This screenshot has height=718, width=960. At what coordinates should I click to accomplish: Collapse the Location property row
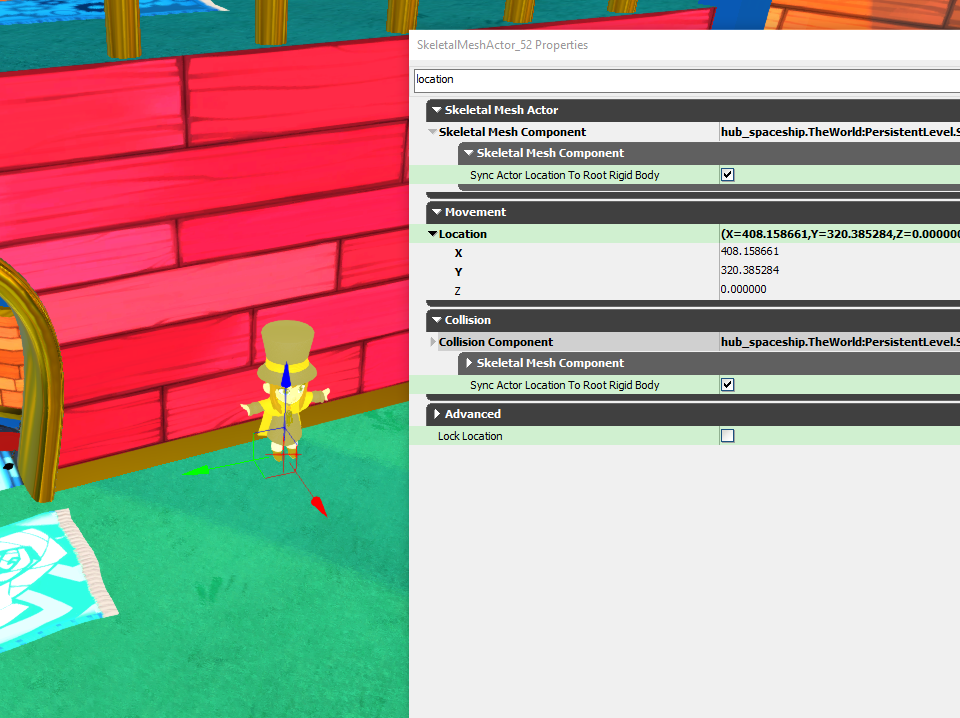(432, 234)
